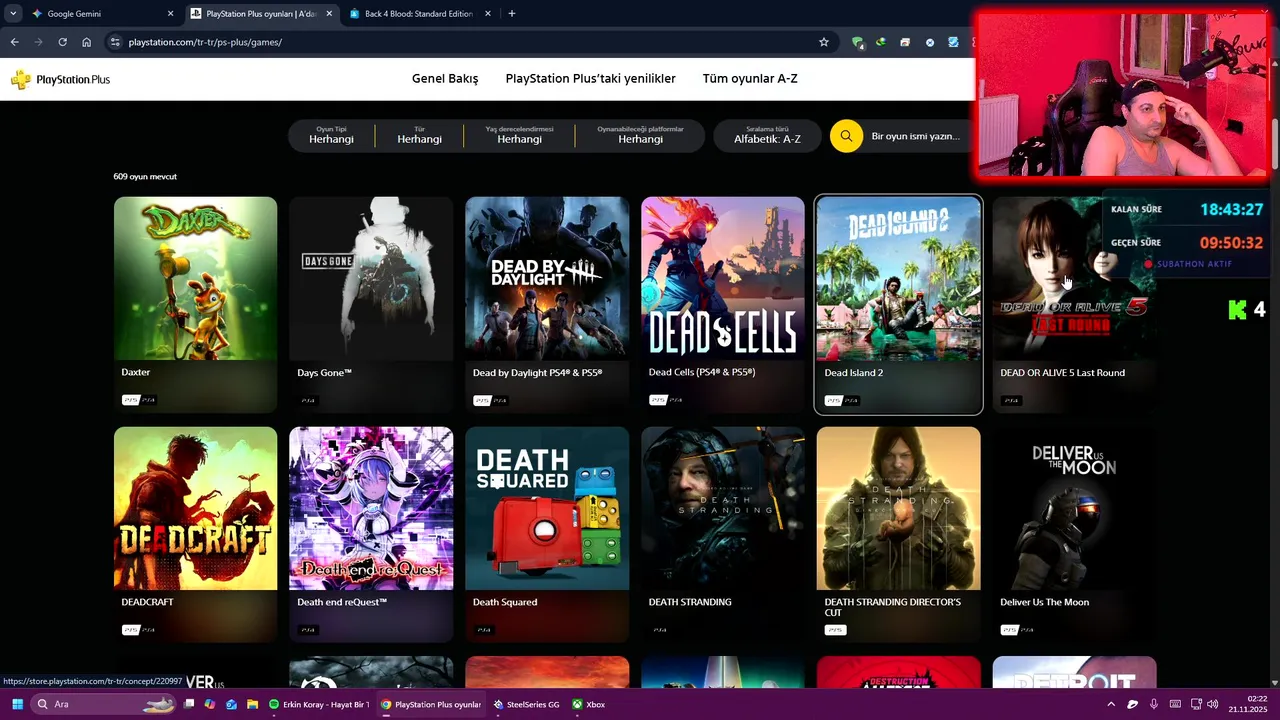1280x720 pixels.
Task: Click the green shield extension icon
Action: (x=857, y=42)
